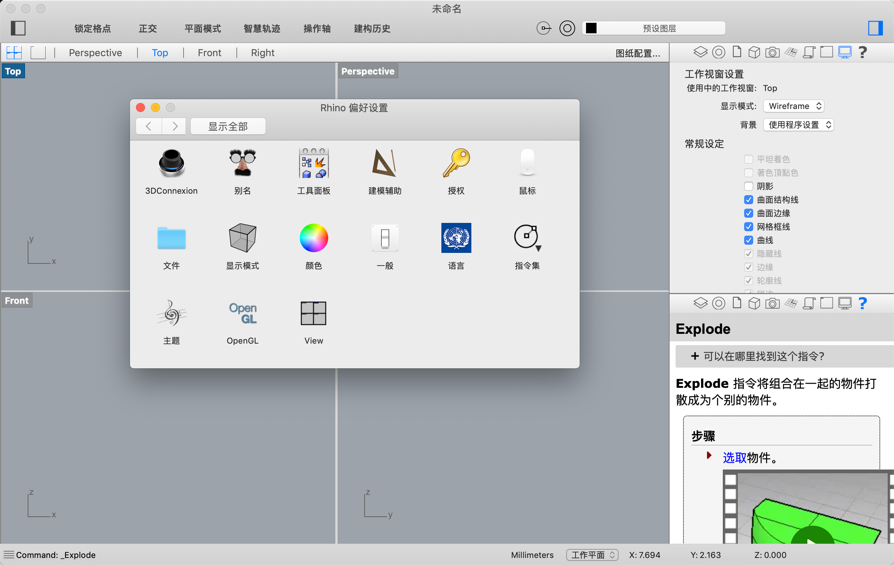Expand 可以在哪里找到这个指令? section
The width and height of the screenshot is (894, 565).
pyautogui.click(x=785, y=356)
